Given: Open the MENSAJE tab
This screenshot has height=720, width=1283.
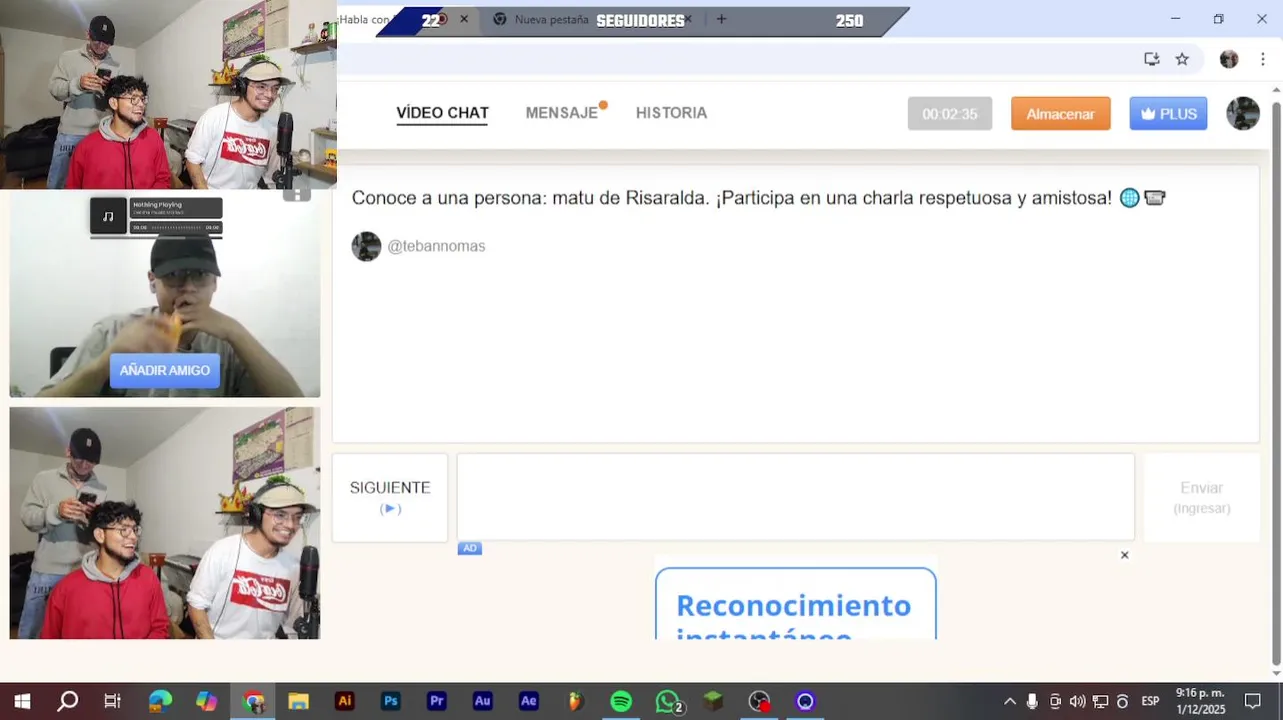Looking at the screenshot, I should (x=562, y=113).
